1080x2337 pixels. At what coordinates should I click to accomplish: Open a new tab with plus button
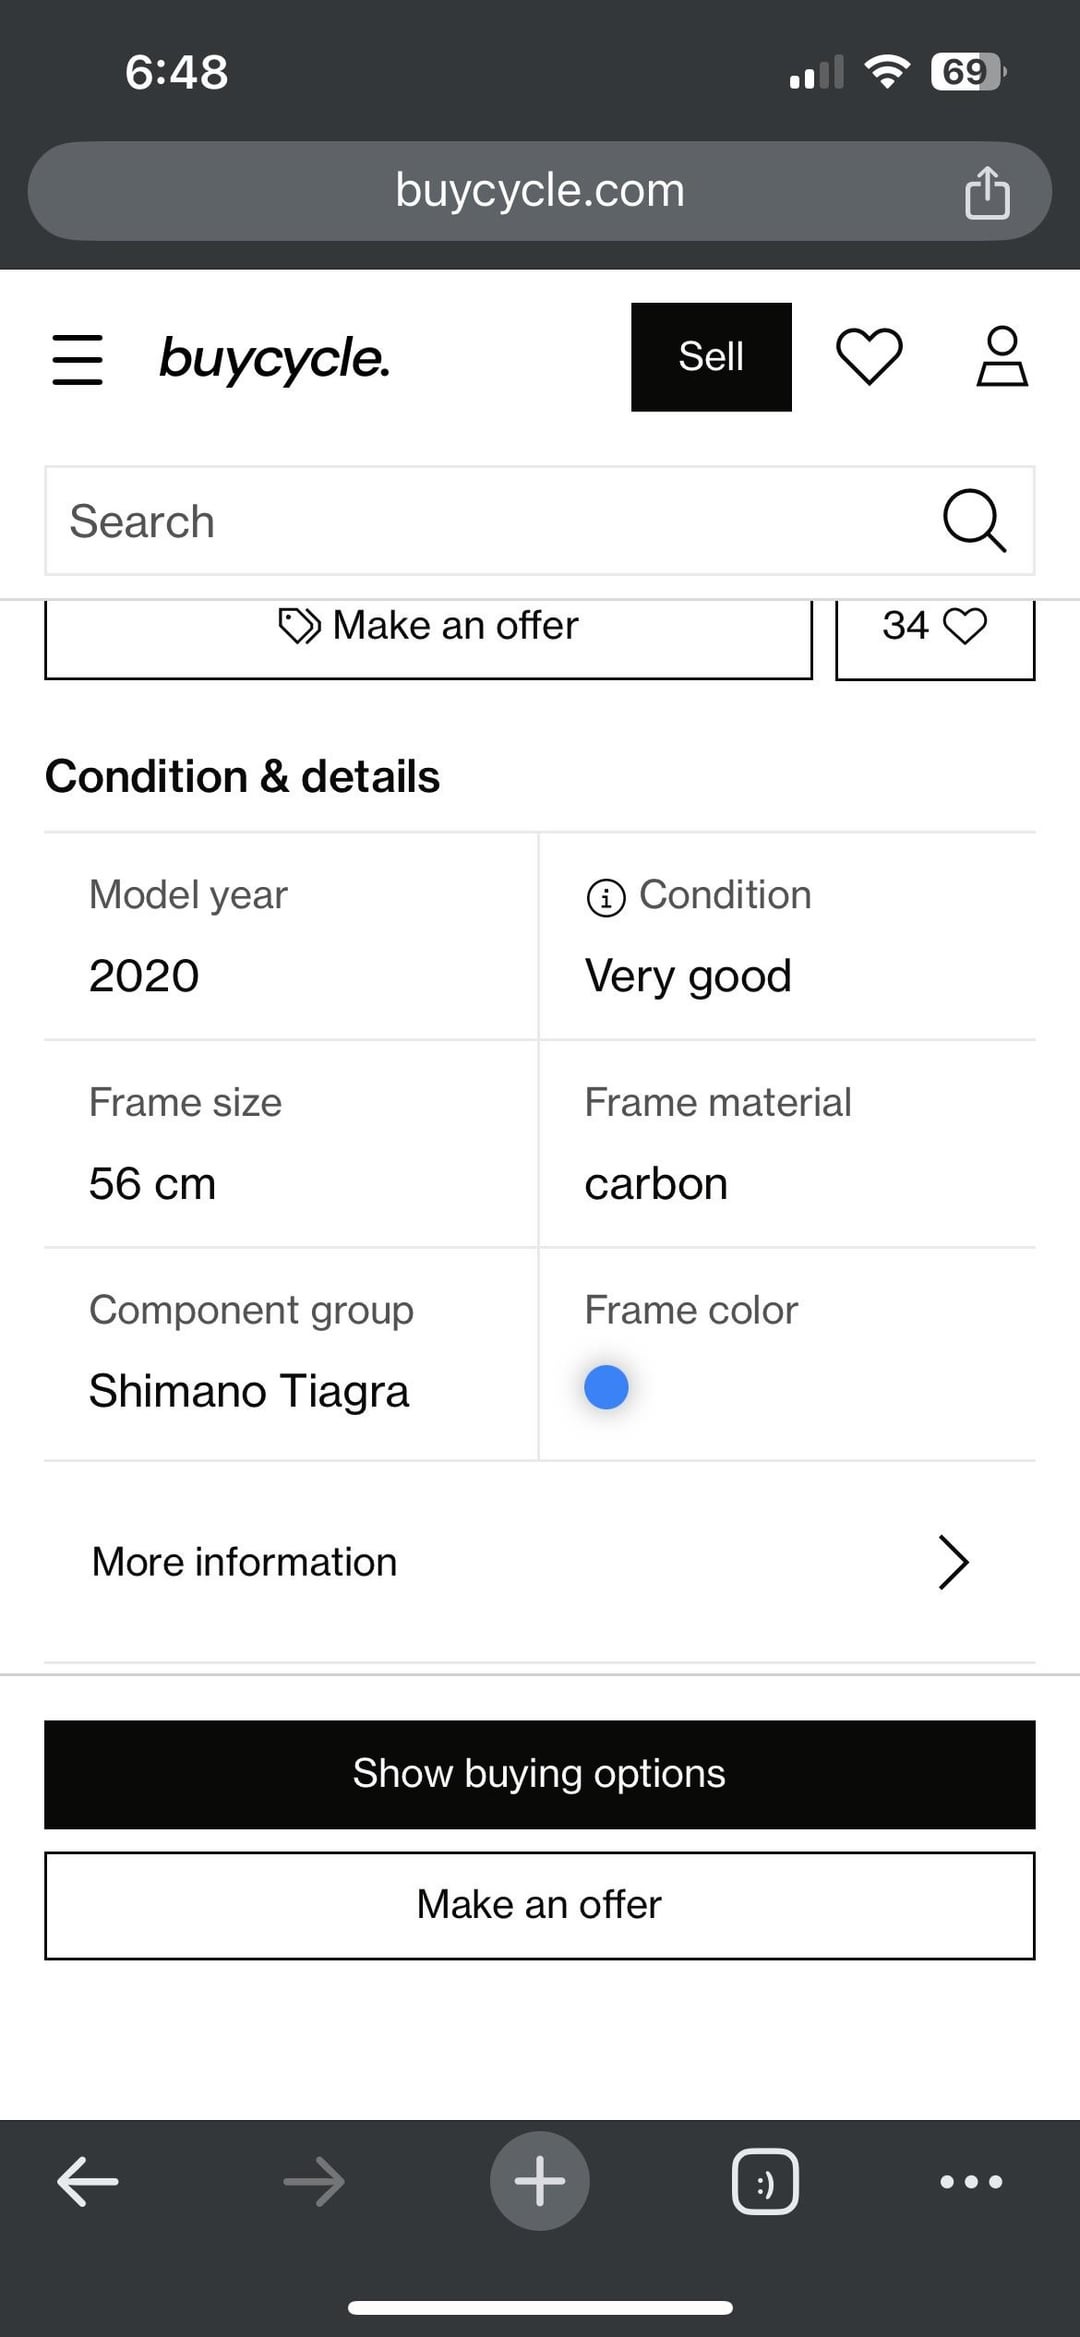click(x=540, y=2181)
